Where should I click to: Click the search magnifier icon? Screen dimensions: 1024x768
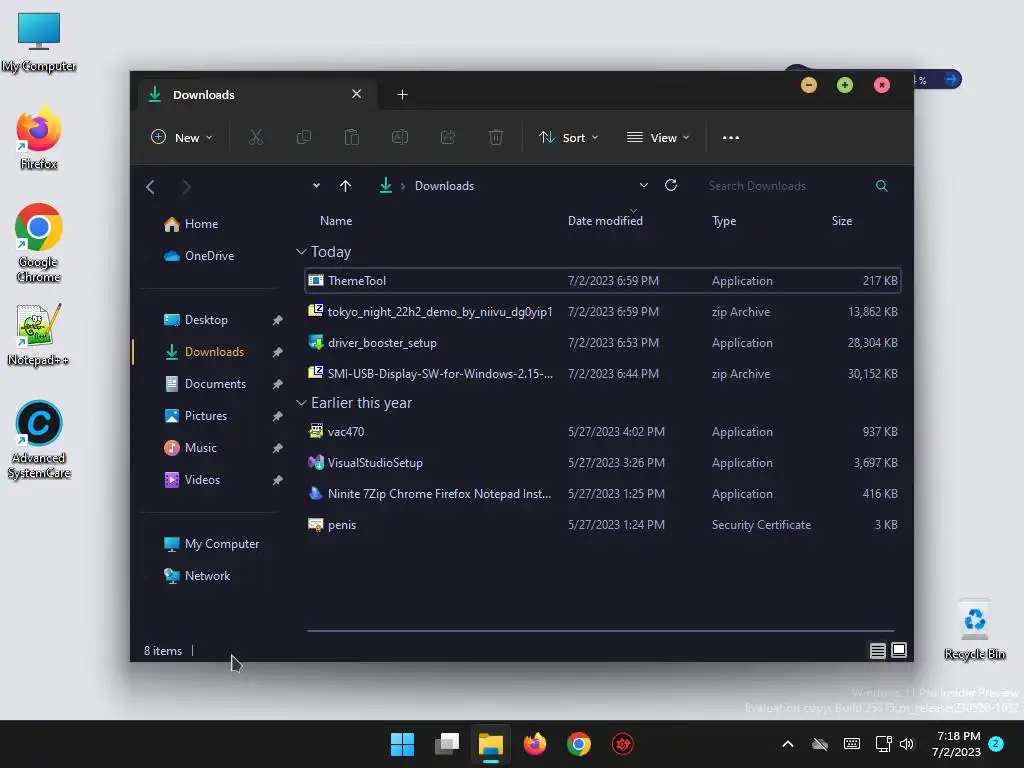pos(882,186)
